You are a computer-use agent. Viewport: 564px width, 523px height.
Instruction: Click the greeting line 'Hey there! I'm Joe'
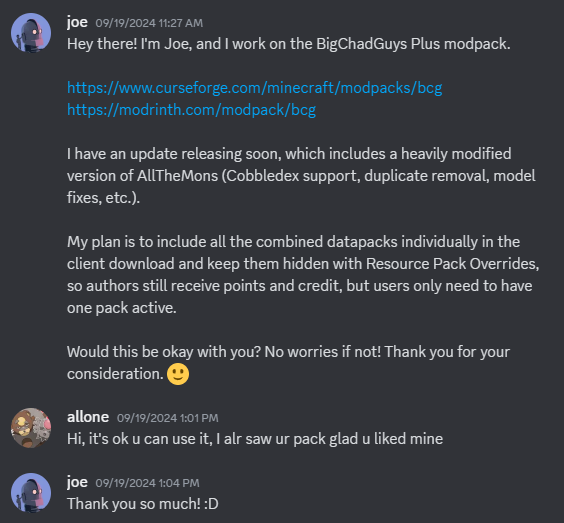coord(289,44)
